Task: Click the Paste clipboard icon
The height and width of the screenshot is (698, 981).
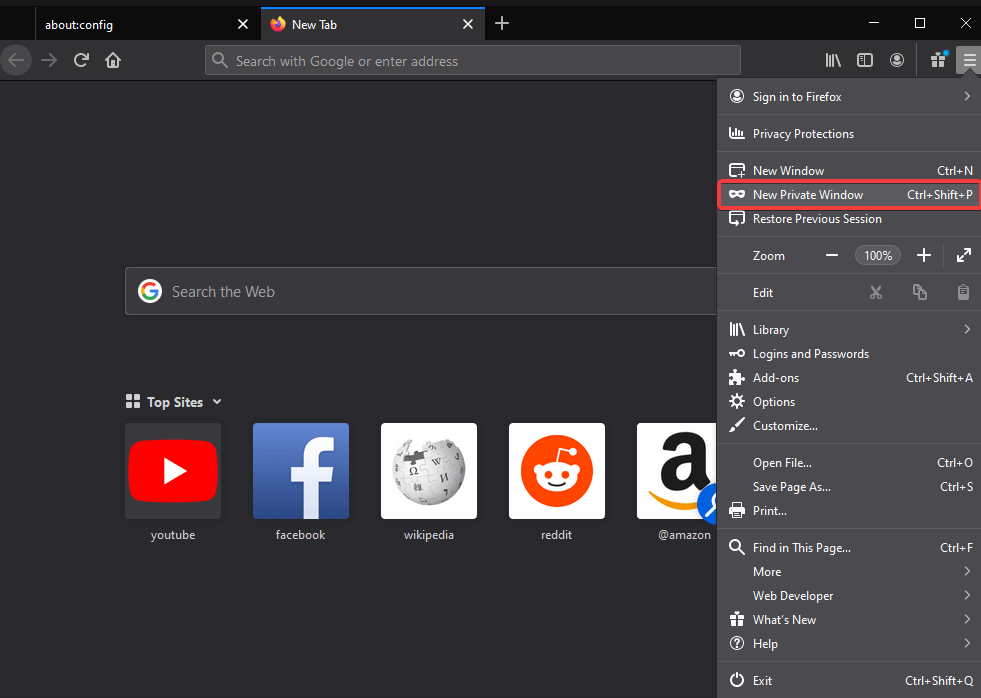Action: [x=963, y=292]
